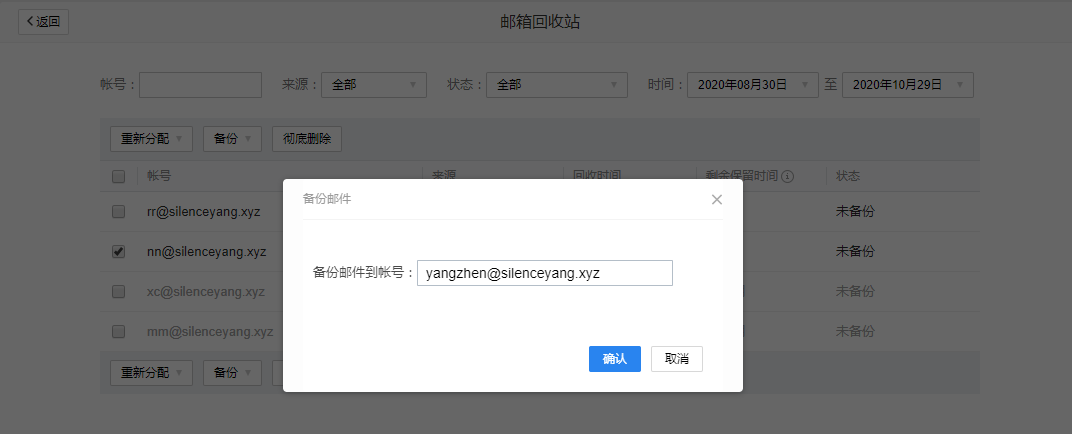Click the xc@silenceyang.xyz account text

pyautogui.click(x=206, y=291)
